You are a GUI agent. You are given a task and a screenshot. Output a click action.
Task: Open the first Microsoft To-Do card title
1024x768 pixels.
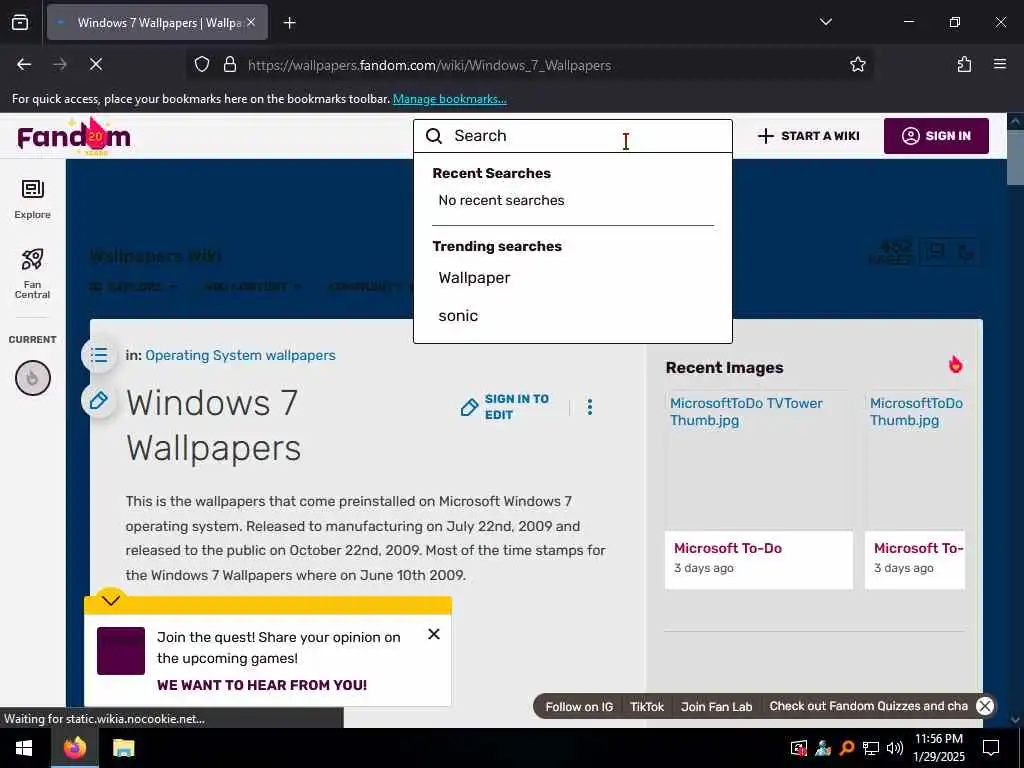(x=728, y=548)
